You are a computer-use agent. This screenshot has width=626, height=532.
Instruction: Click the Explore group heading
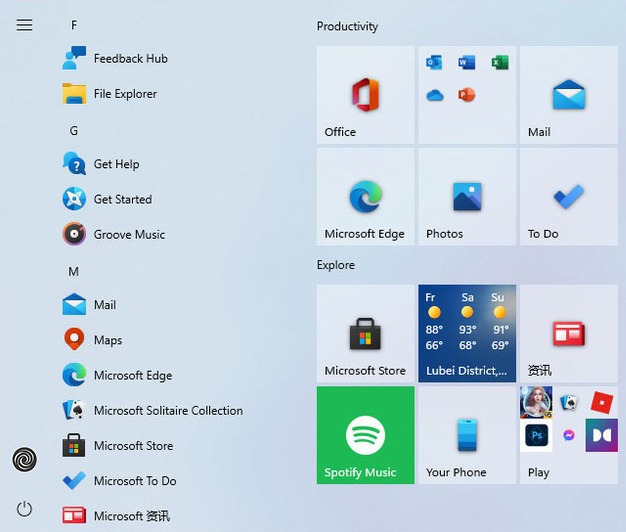[x=336, y=265]
